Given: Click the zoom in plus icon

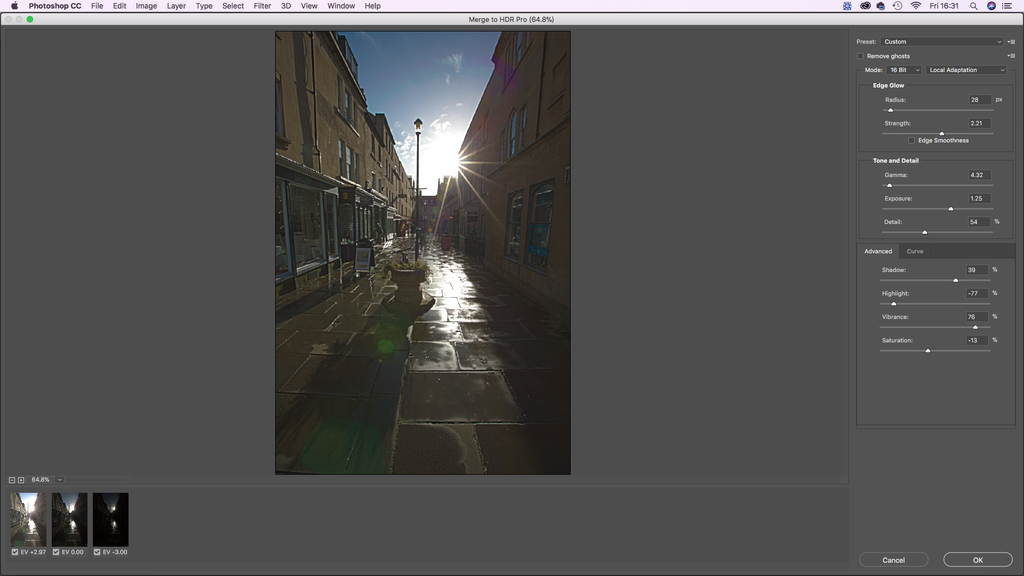Looking at the screenshot, I should [x=20, y=480].
